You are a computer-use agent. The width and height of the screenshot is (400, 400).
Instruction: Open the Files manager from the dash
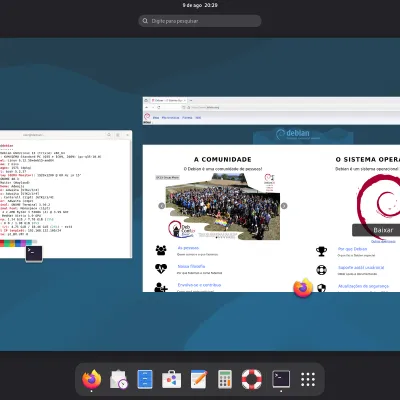145,379
